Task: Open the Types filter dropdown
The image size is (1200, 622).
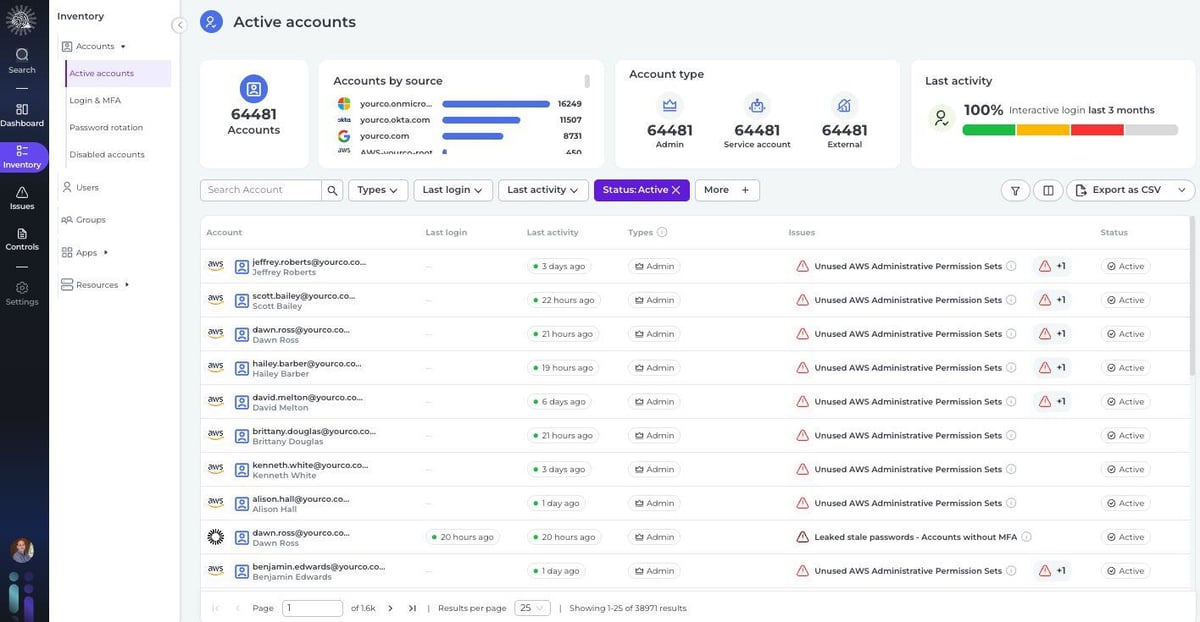Action: coord(378,190)
